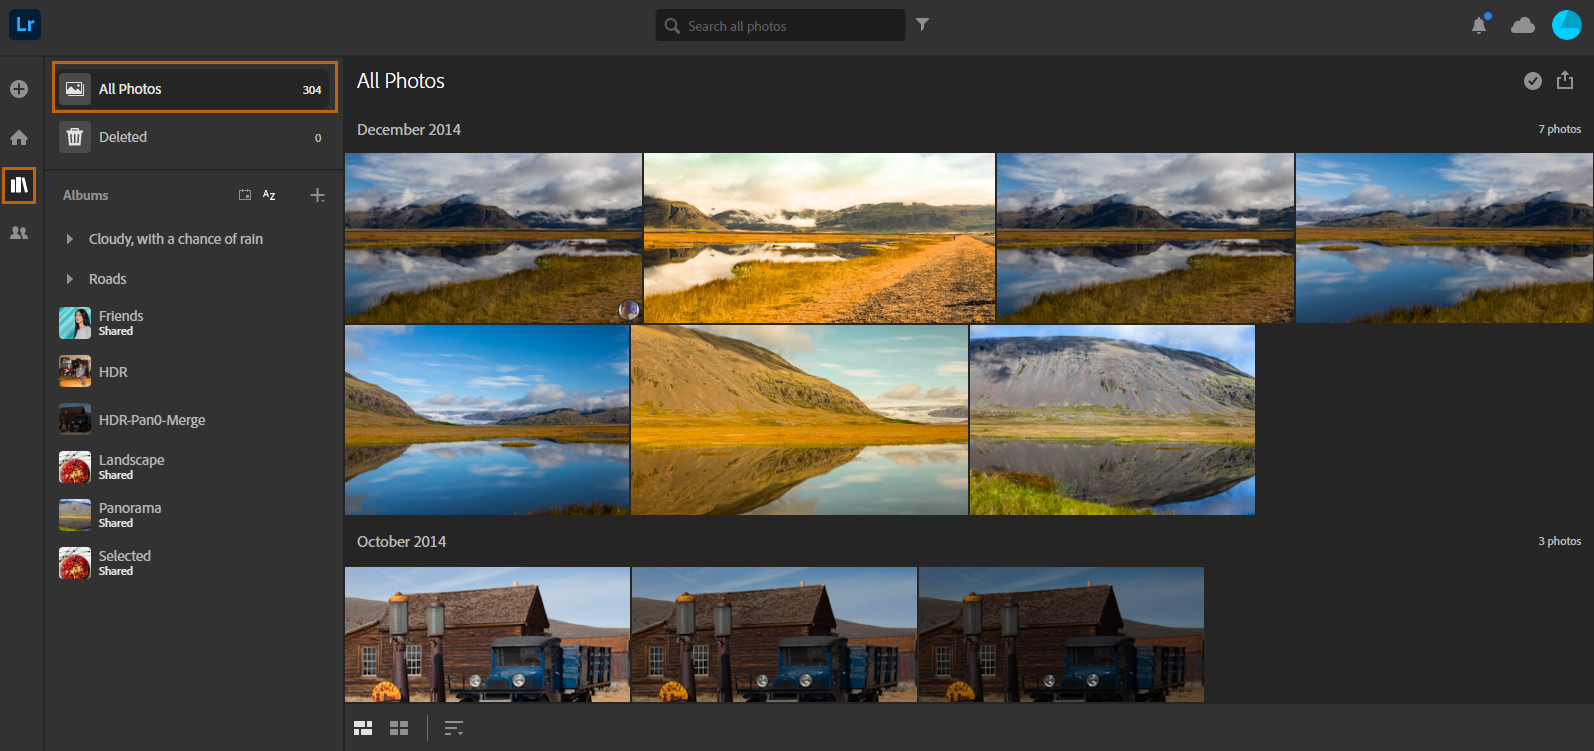This screenshot has height=751, width=1594.
Task: Click the October 2014 date heading
Action: tap(402, 542)
